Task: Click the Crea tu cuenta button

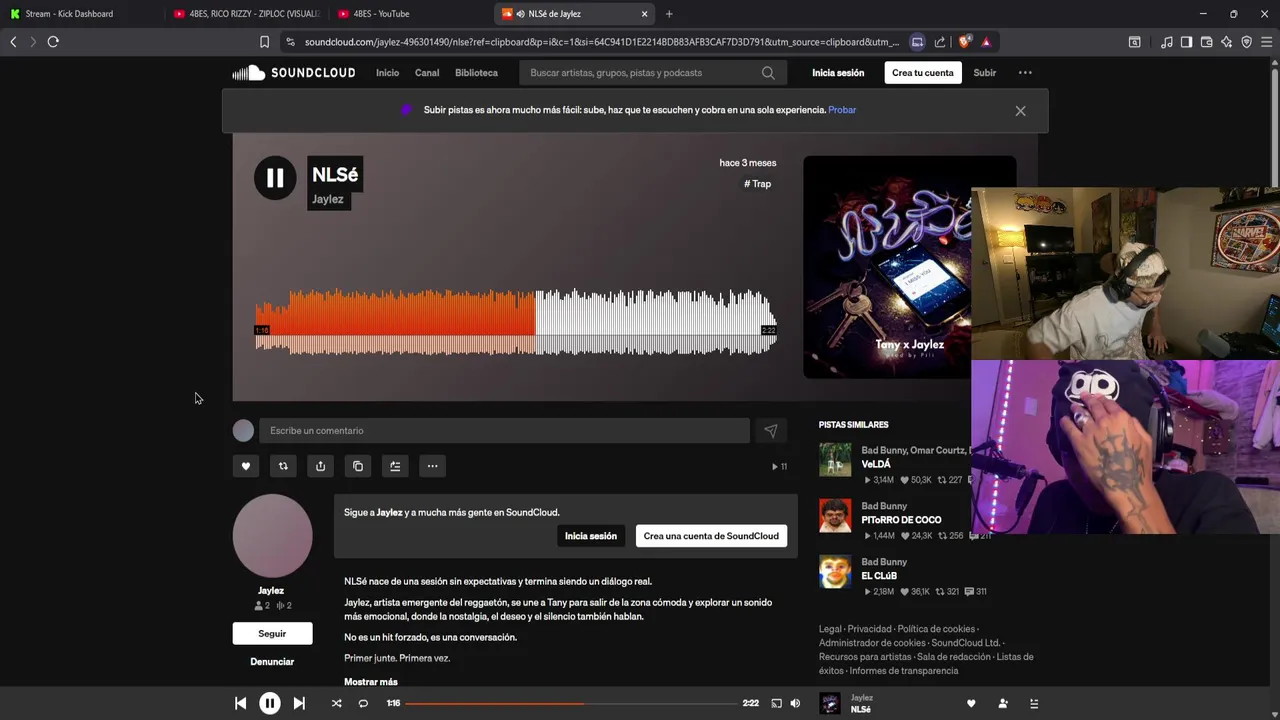Action: click(x=923, y=73)
